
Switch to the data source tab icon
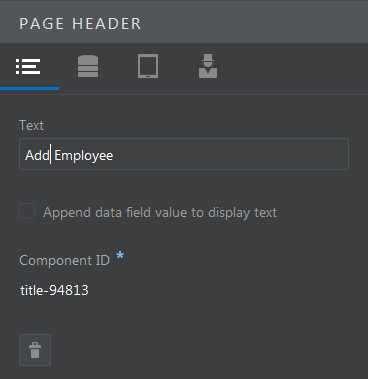pos(88,66)
